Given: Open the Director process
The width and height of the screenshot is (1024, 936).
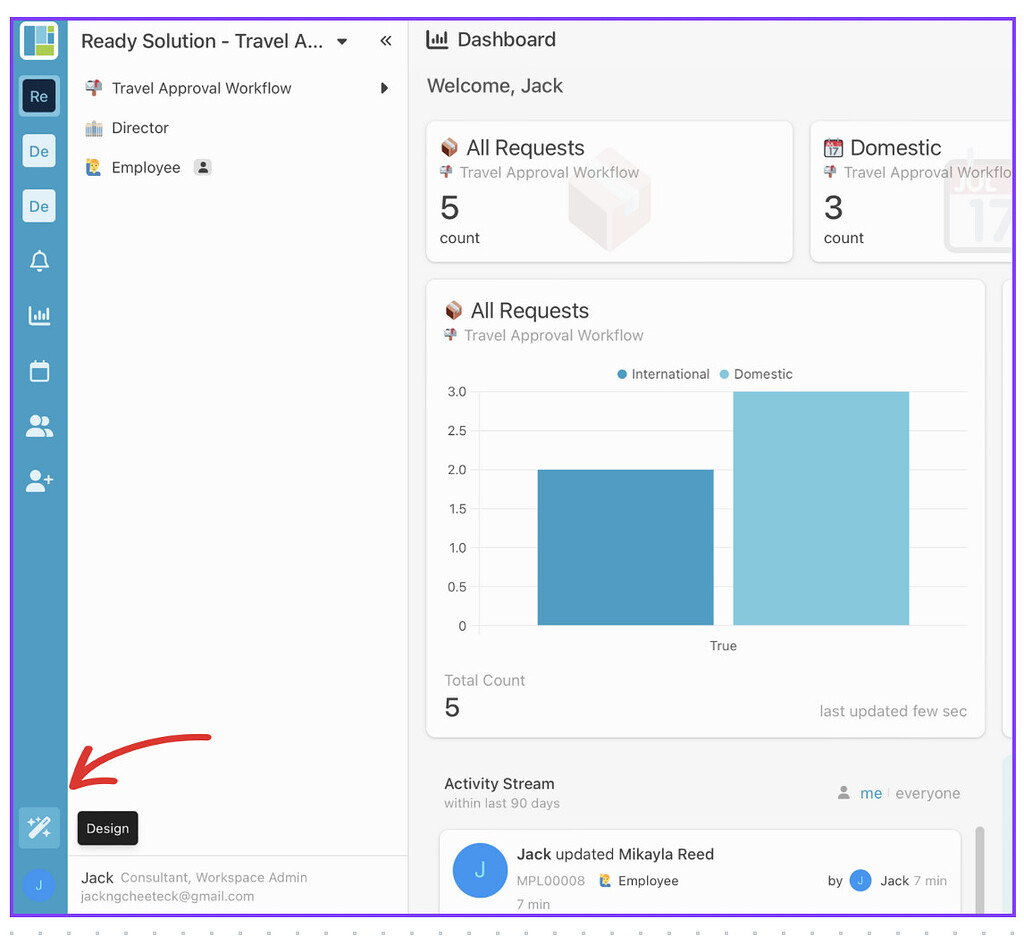Looking at the screenshot, I should coord(140,128).
